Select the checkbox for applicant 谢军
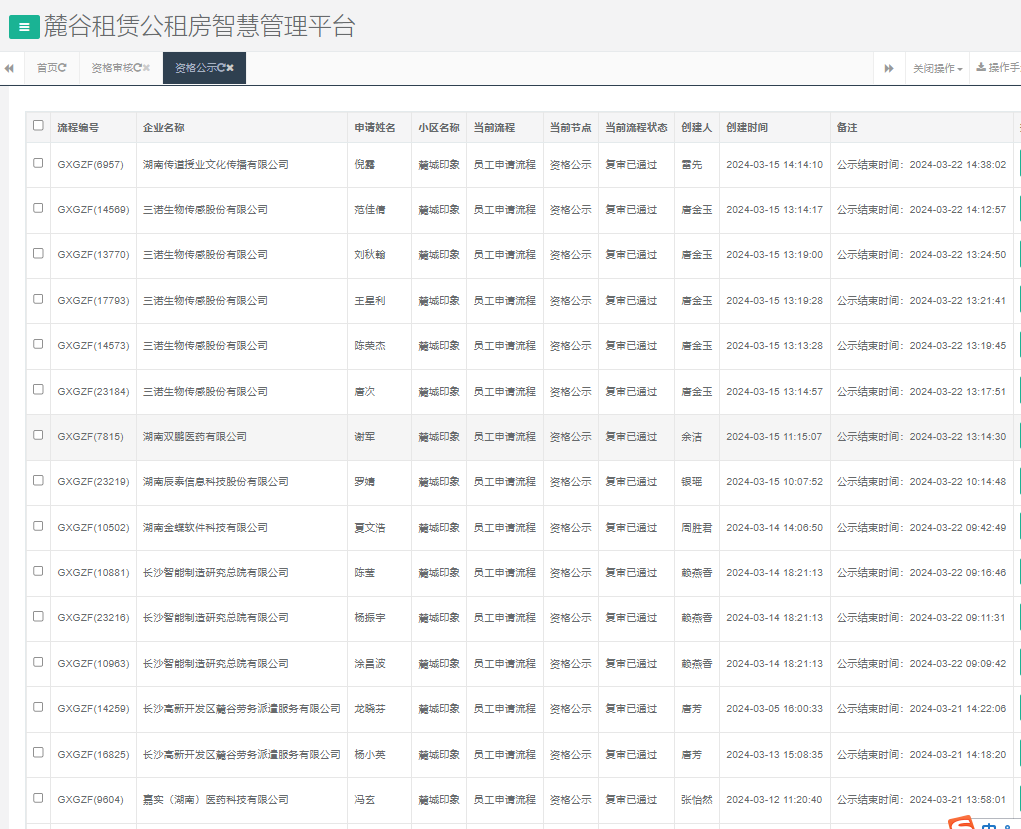 [x=38, y=435]
